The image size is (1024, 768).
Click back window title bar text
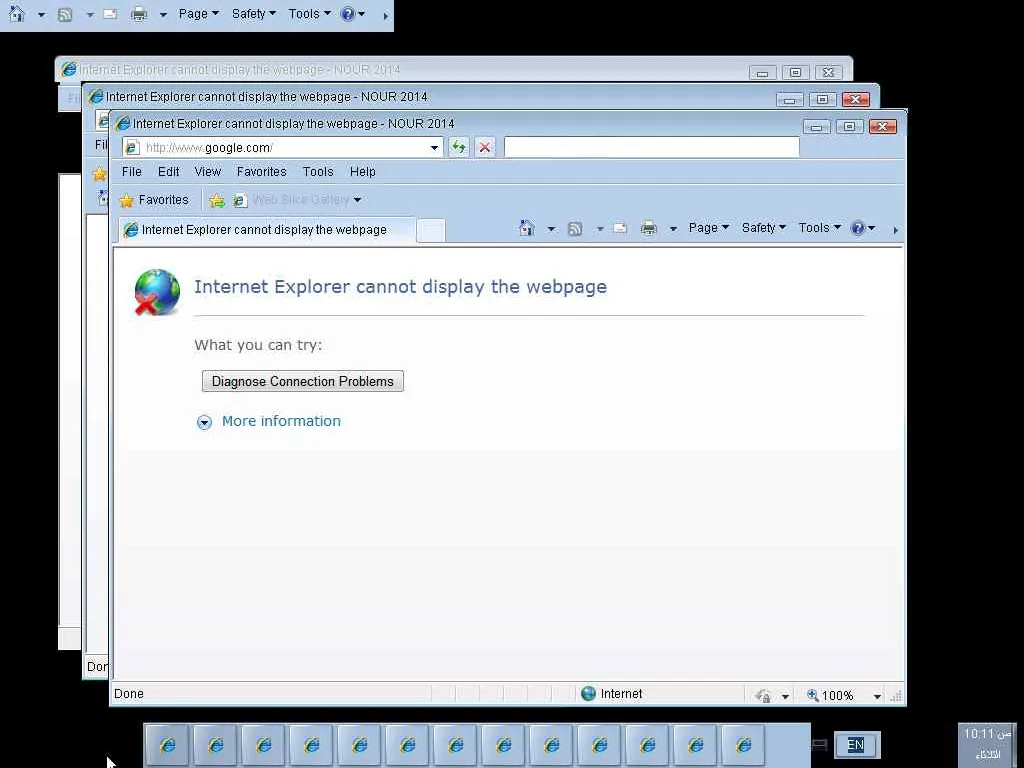point(240,70)
